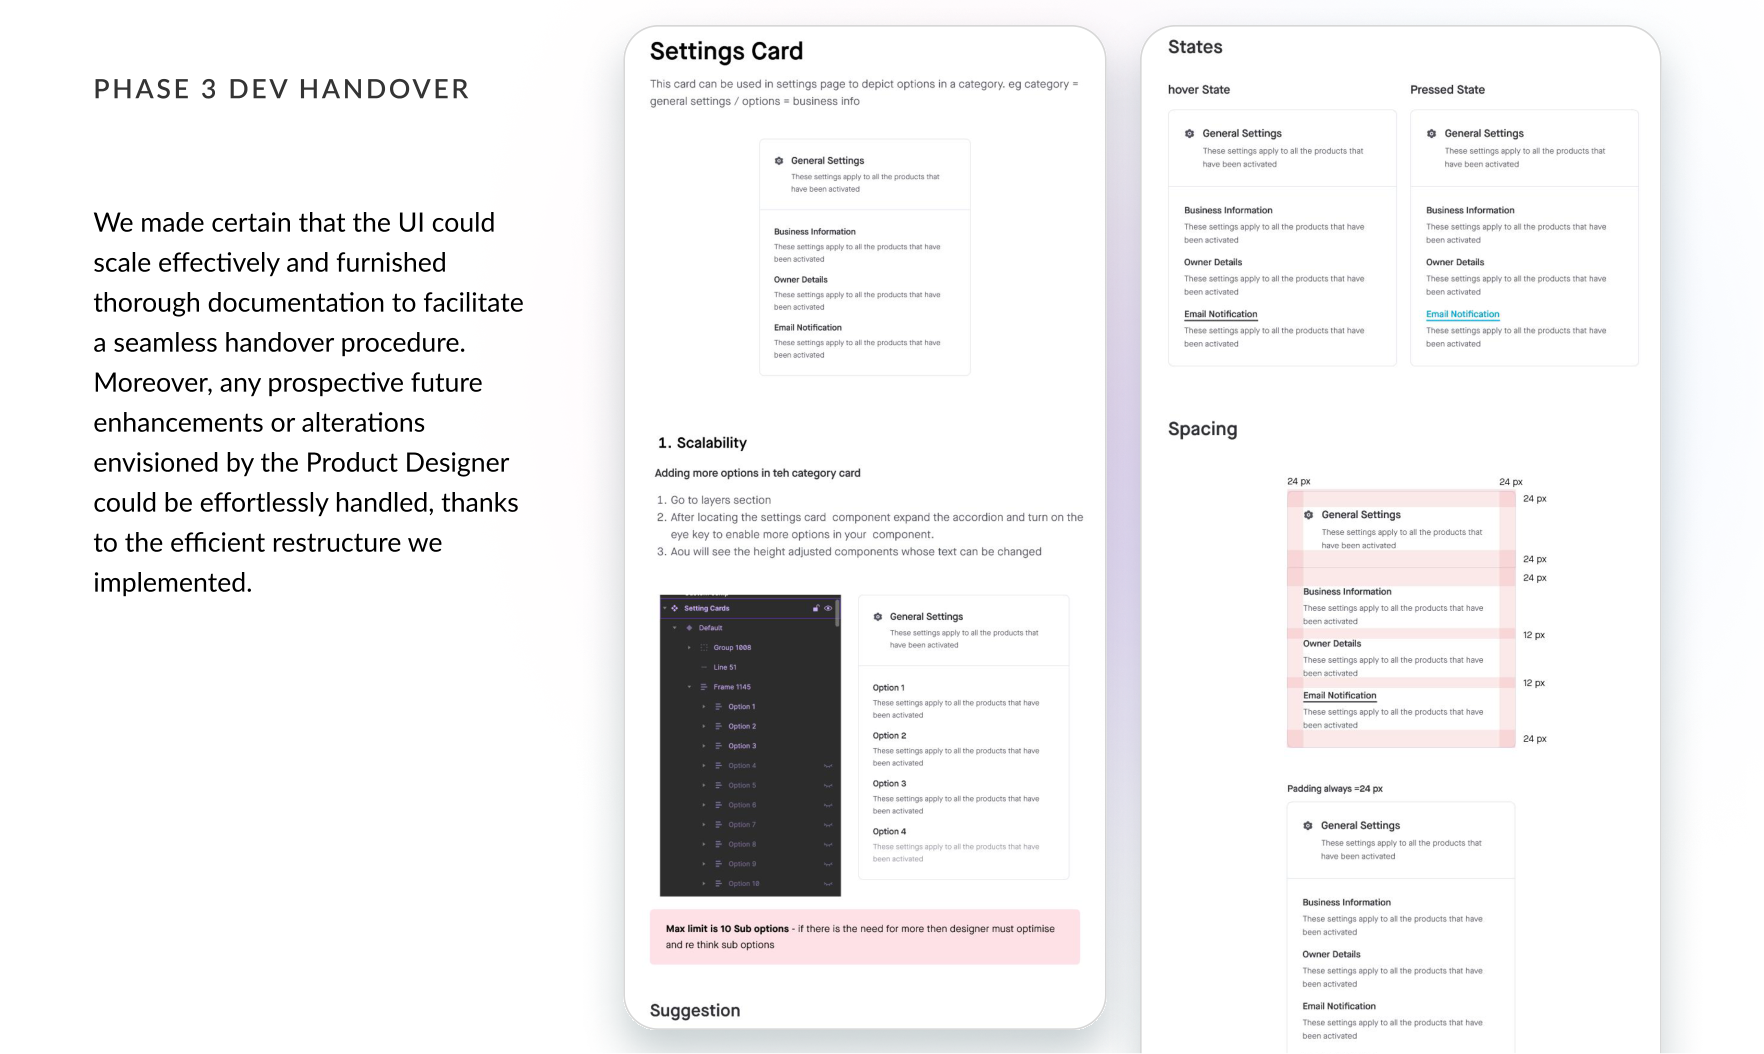1764x1054 pixels.
Task: Click the gear icon in the Spacing diagram card
Action: click(1308, 515)
